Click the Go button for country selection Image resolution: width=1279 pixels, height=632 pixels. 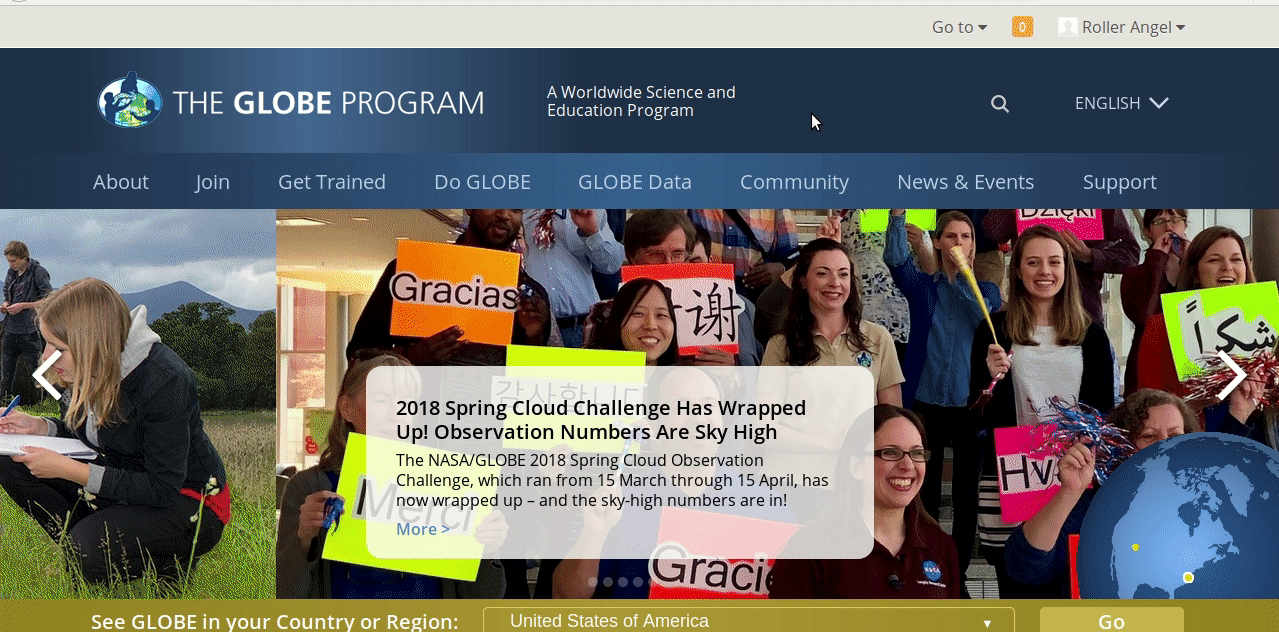point(1112,620)
